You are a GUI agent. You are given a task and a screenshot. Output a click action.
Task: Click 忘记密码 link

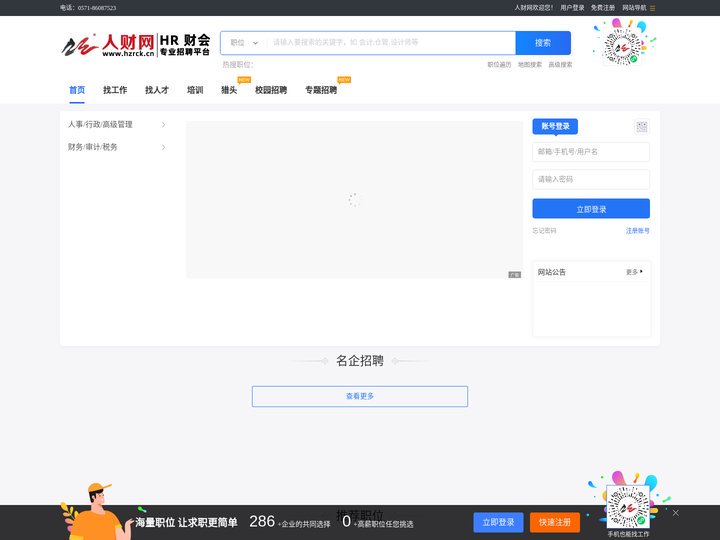[544, 231]
